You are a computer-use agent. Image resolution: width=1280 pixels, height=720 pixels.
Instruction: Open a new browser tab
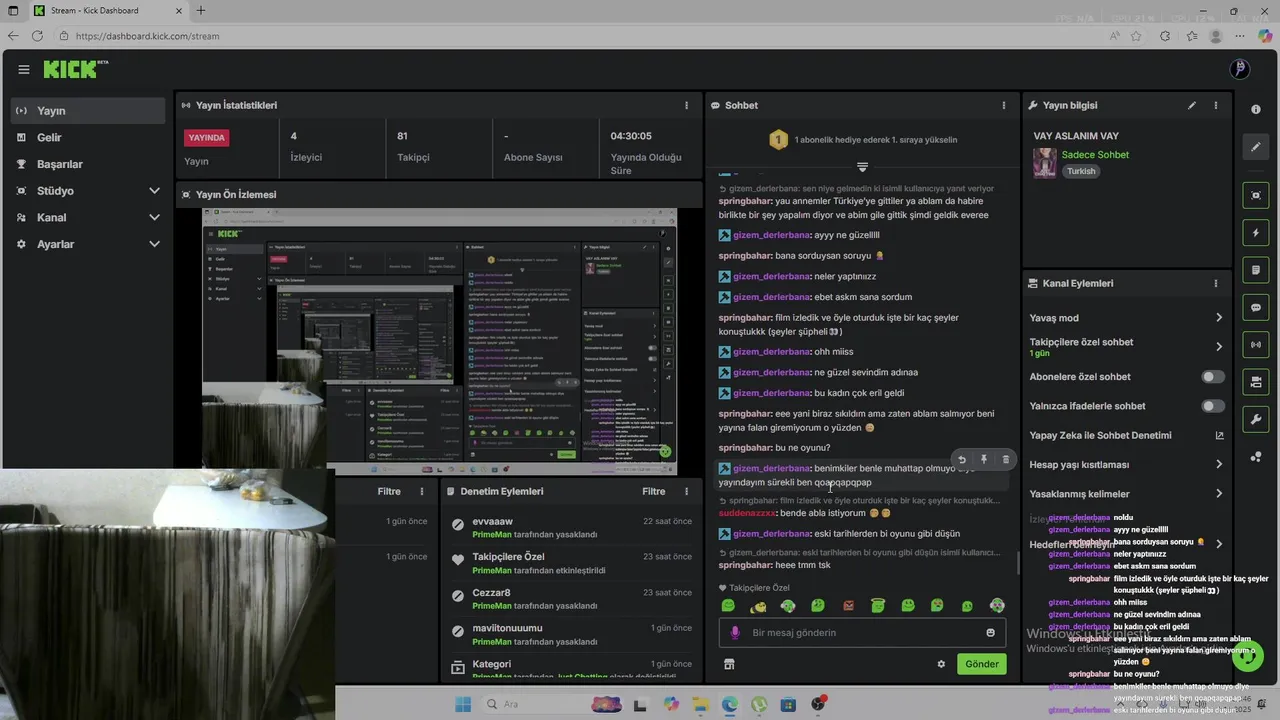(x=201, y=11)
